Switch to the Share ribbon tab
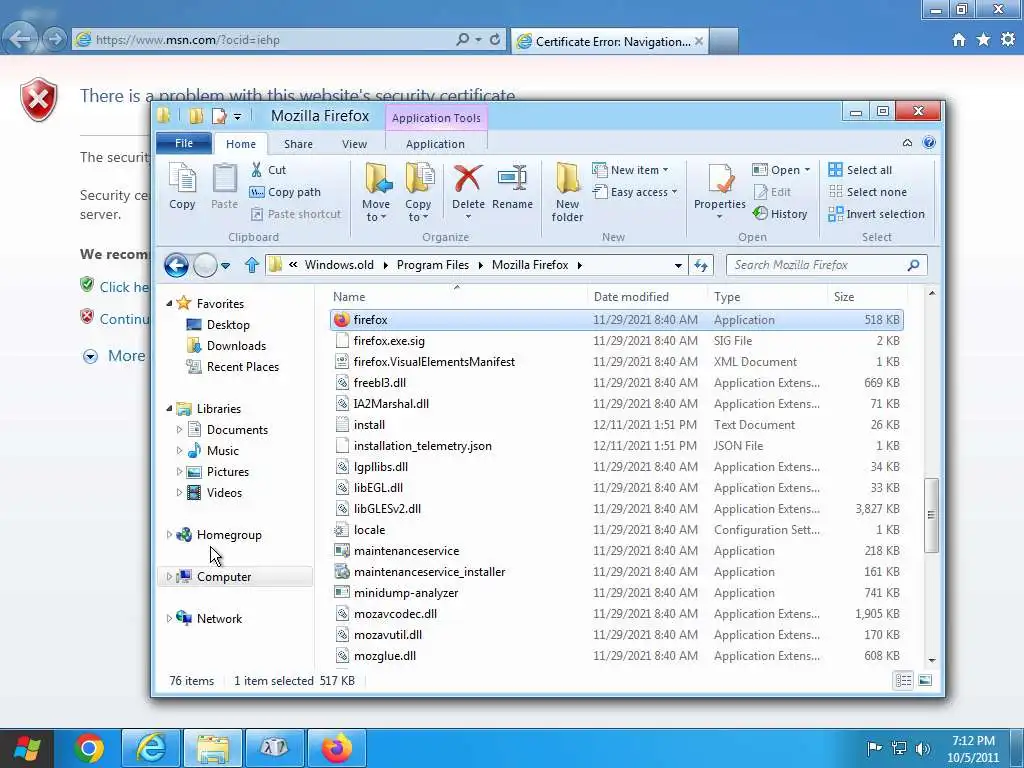 click(x=298, y=144)
